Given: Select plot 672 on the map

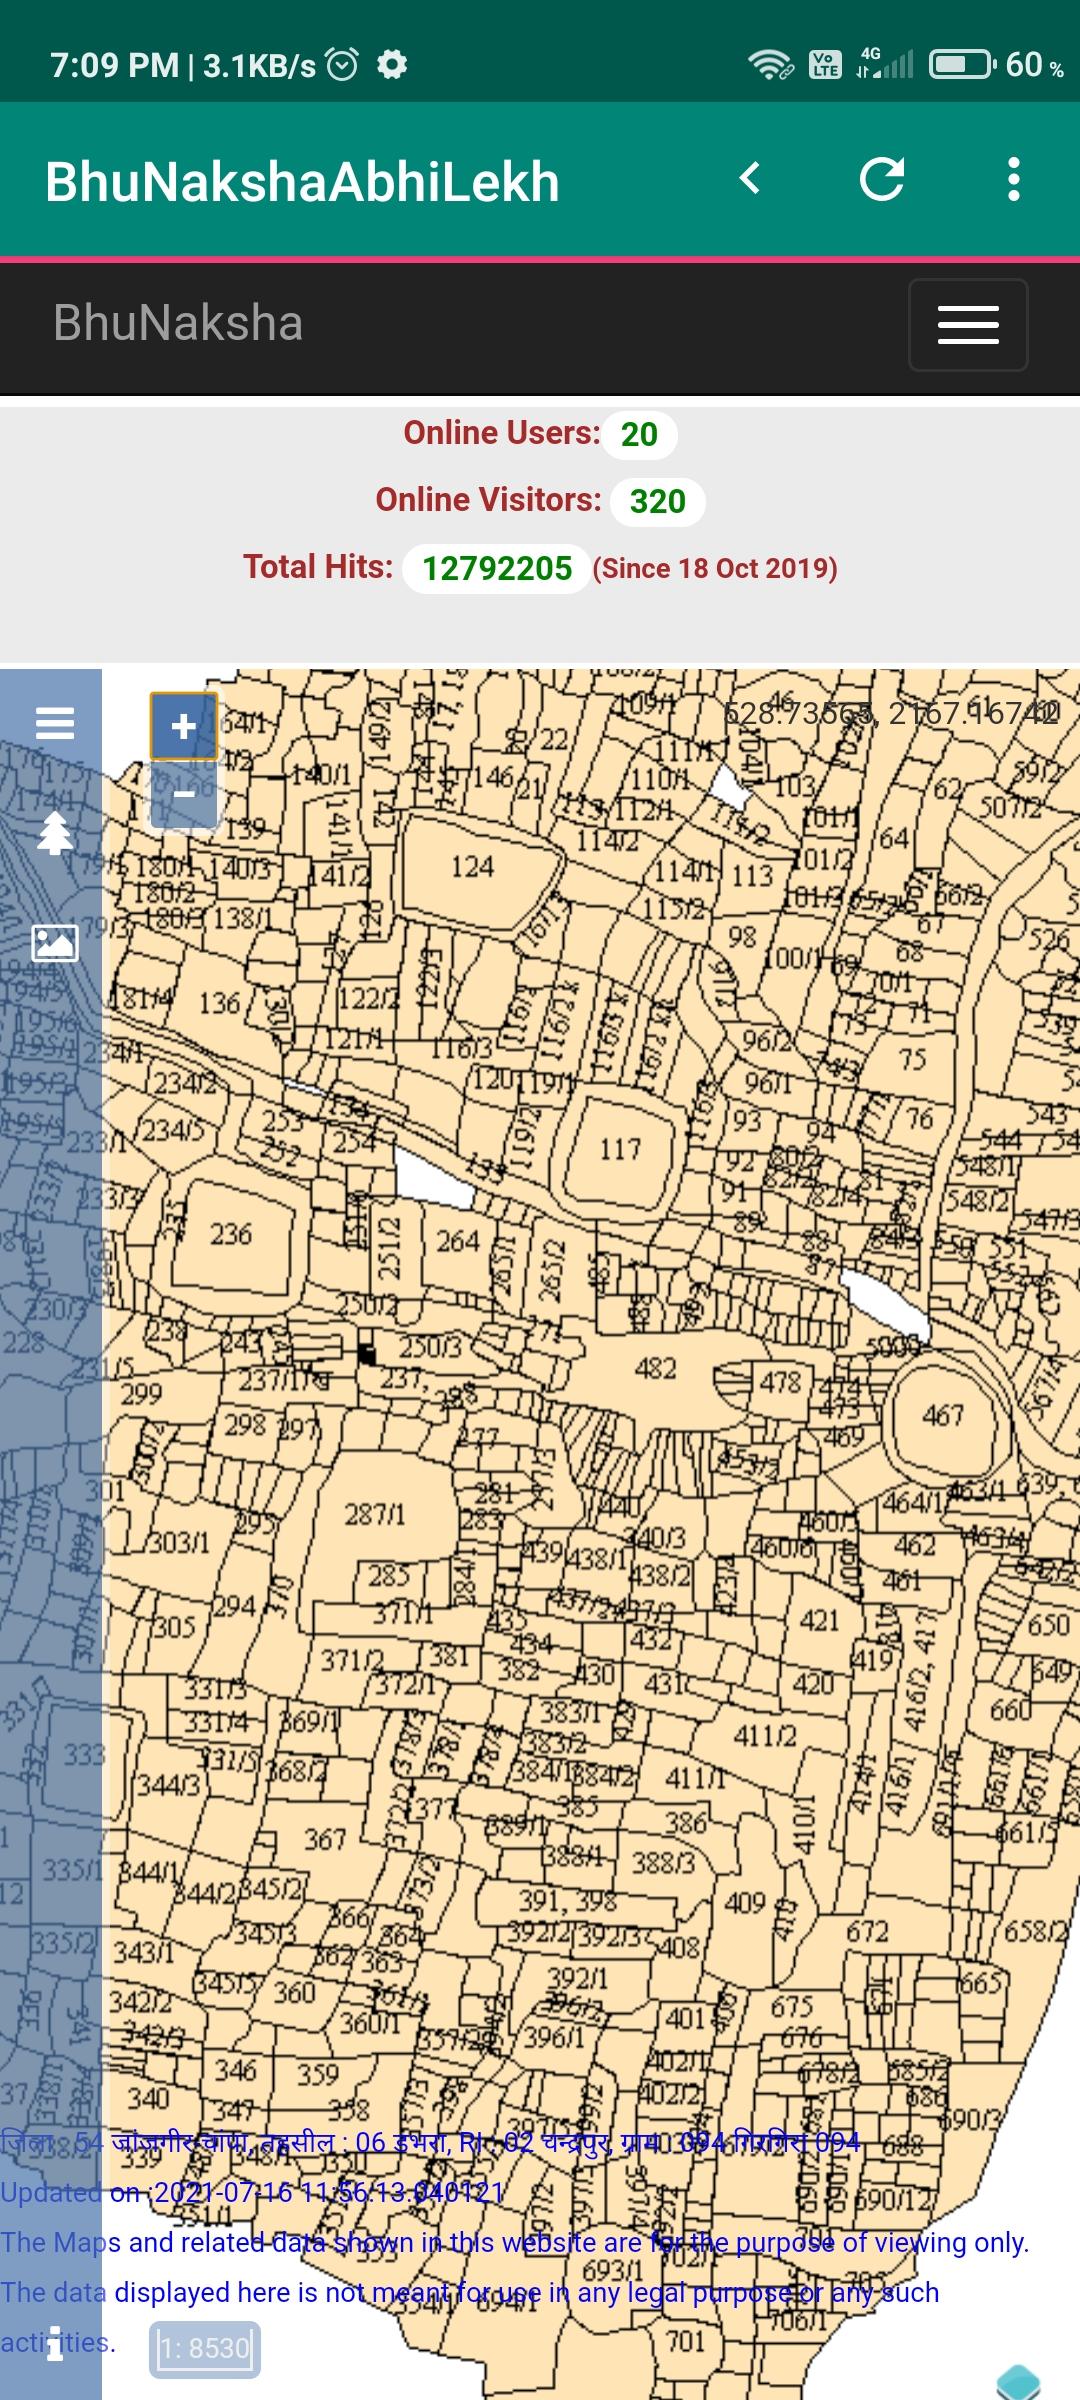Looking at the screenshot, I should point(867,1931).
